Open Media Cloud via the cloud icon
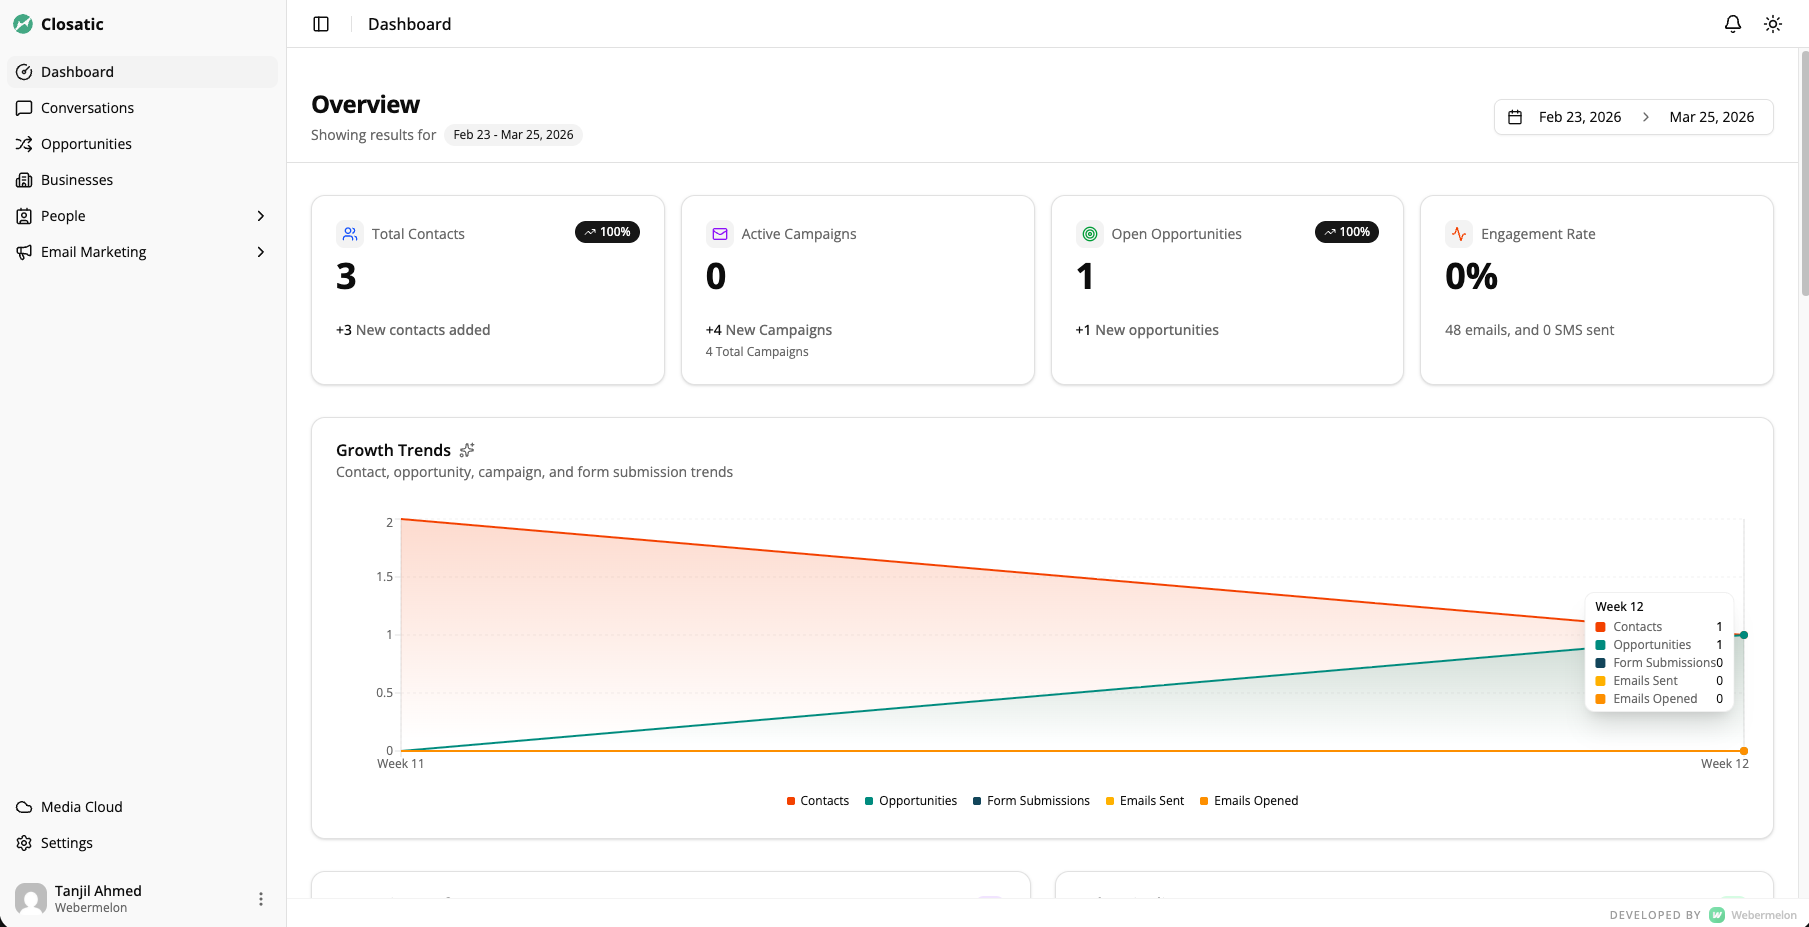The width and height of the screenshot is (1809, 927). 24,806
